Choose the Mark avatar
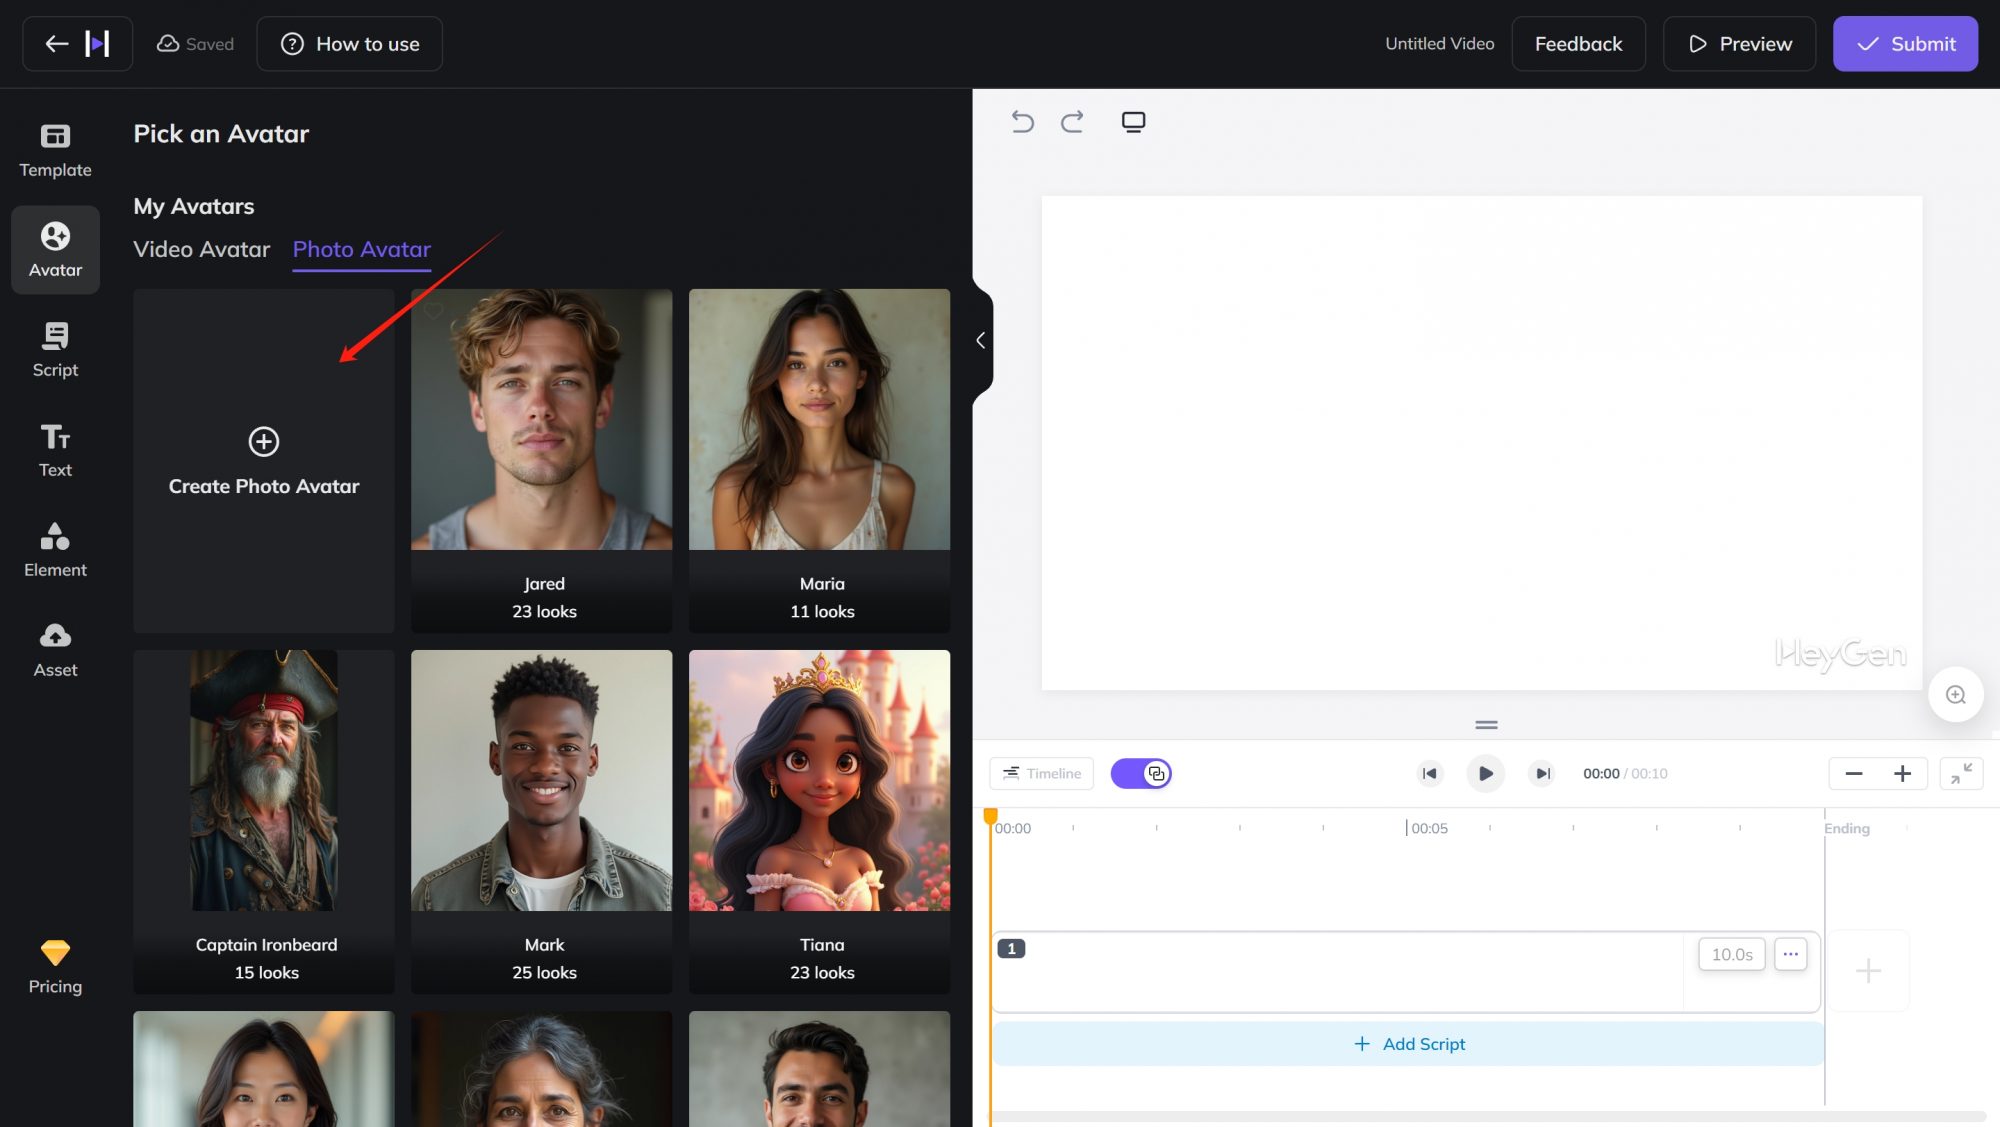Viewport: 2000px width, 1127px height. coord(542,822)
